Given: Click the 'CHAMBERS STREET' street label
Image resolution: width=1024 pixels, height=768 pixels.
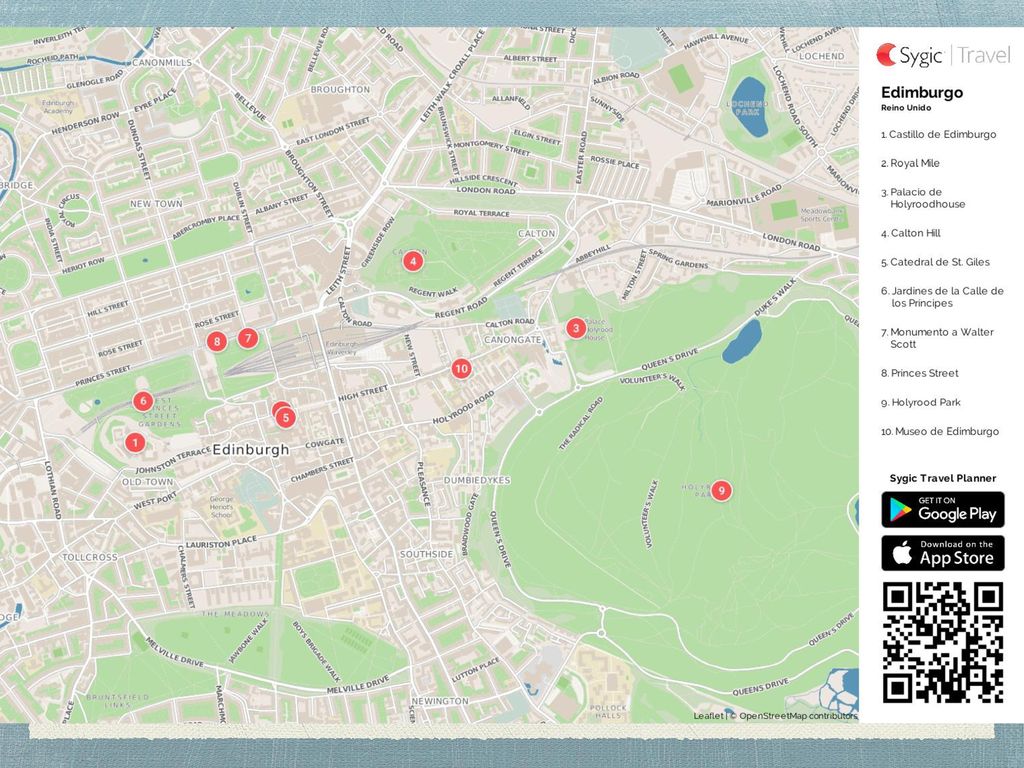Looking at the screenshot, I should click(x=322, y=470).
